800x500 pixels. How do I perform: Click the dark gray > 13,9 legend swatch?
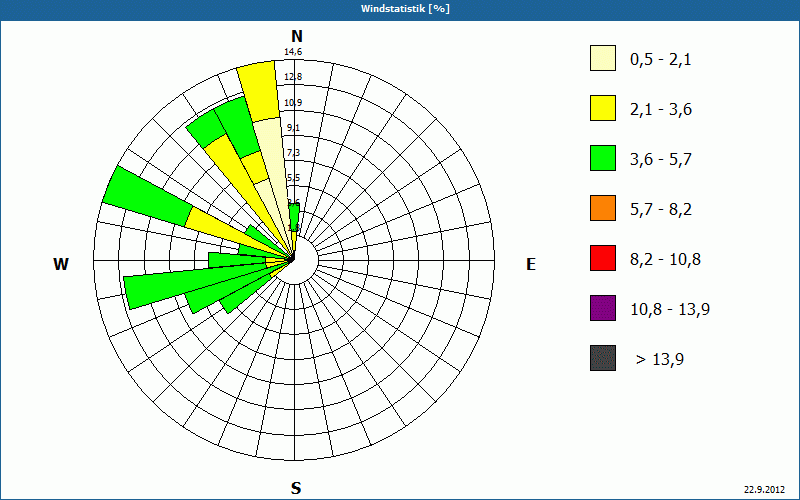pos(603,358)
